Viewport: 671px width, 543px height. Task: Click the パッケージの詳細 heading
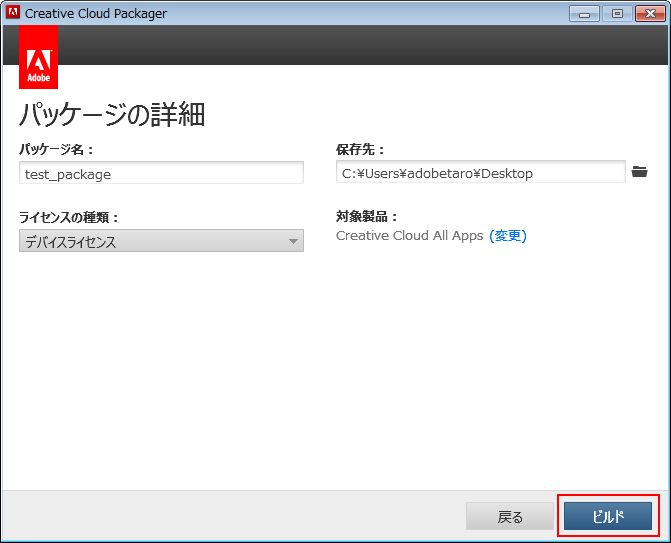pyautogui.click(x=112, y=115)
